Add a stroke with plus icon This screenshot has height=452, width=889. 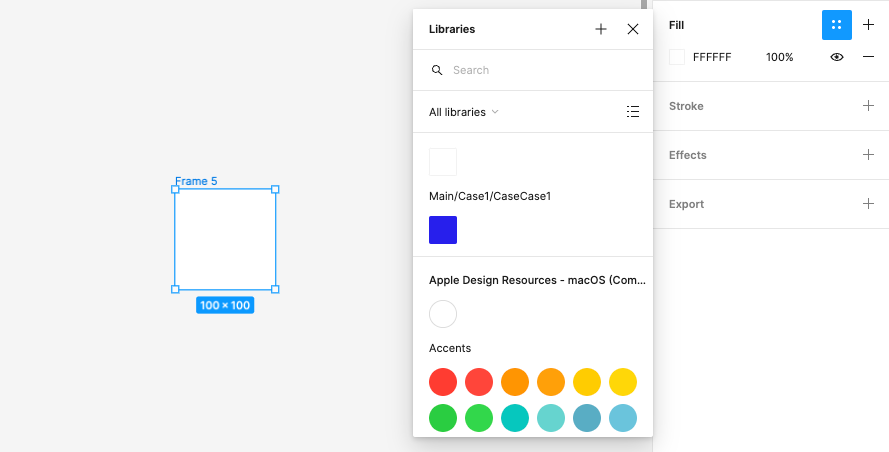click(868, 106)
